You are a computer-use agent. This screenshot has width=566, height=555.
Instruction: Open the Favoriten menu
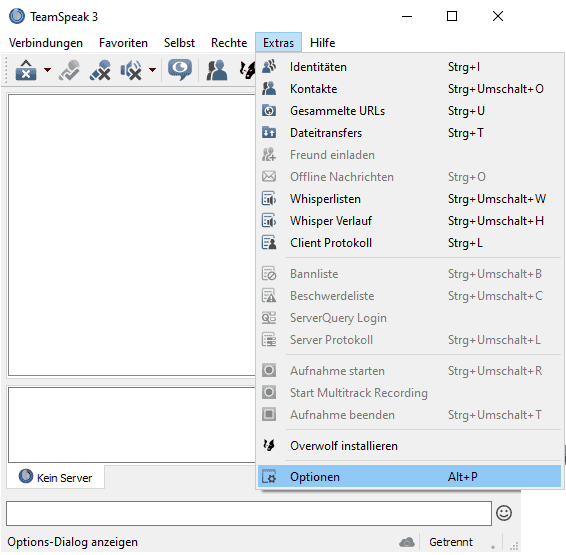123,43
